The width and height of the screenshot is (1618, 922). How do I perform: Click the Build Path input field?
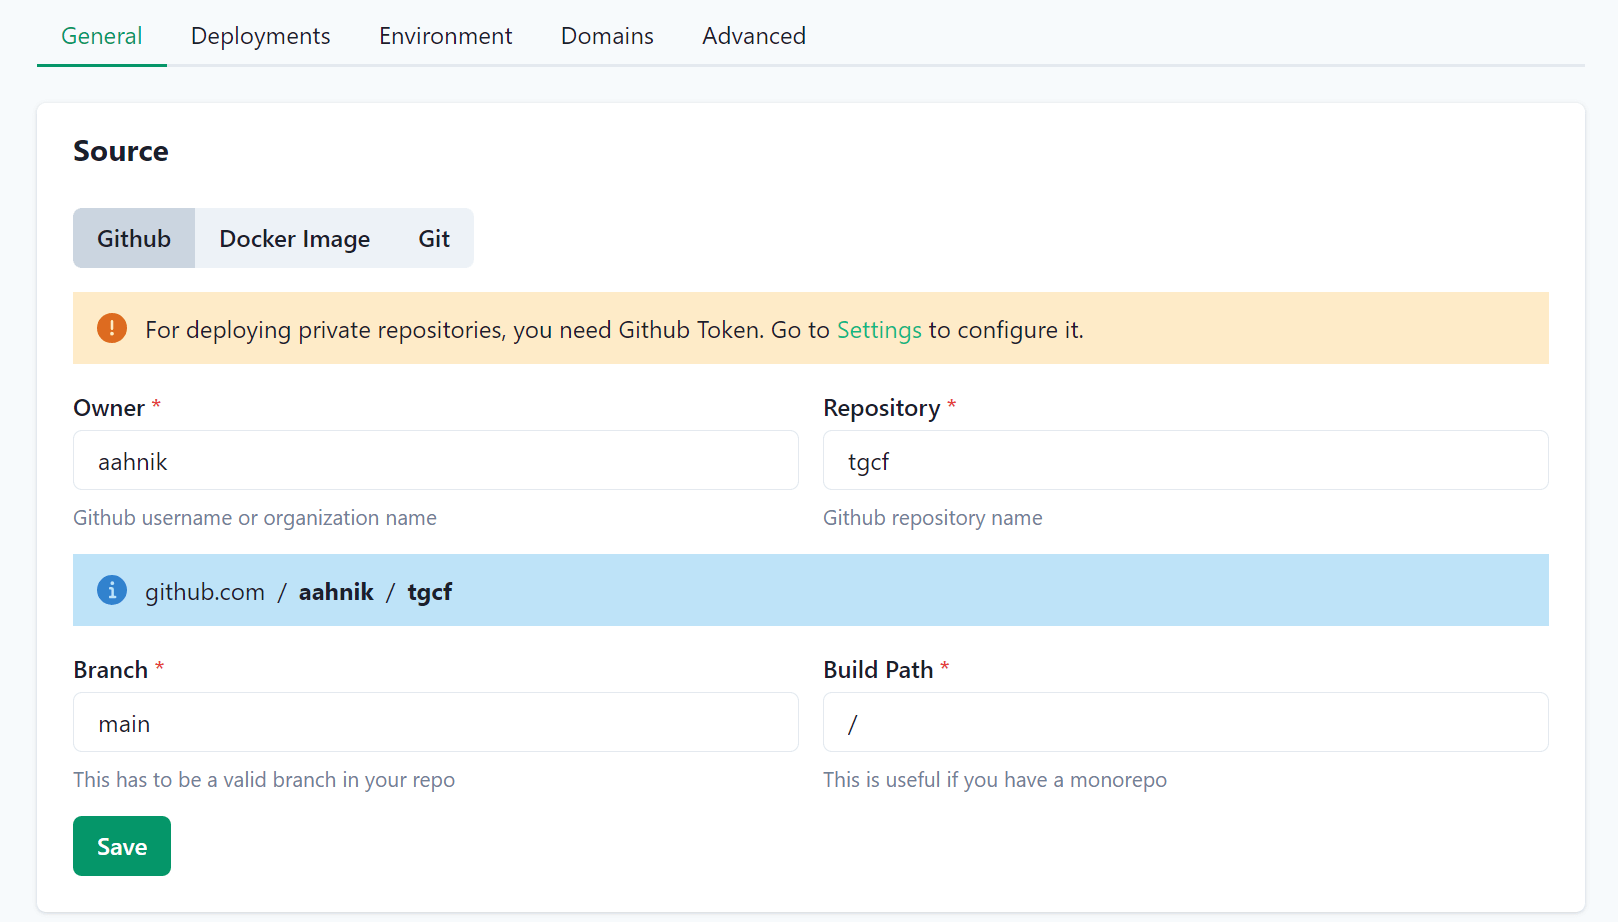click(1186, 722)
